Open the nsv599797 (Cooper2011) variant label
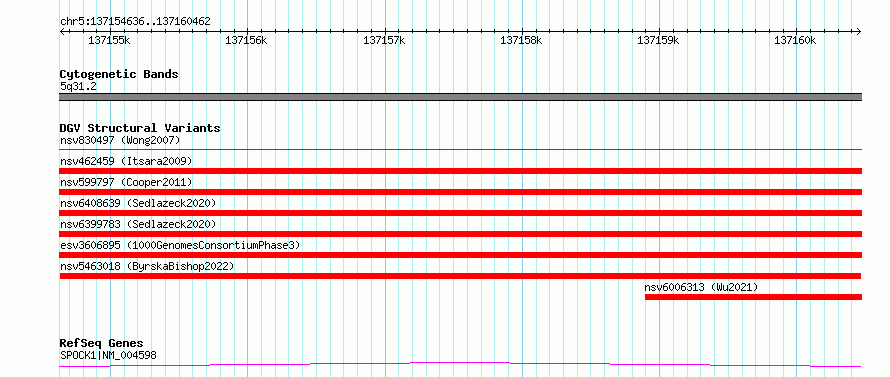Viewport: 890px width, 377px height. click(x=126, y=182)
